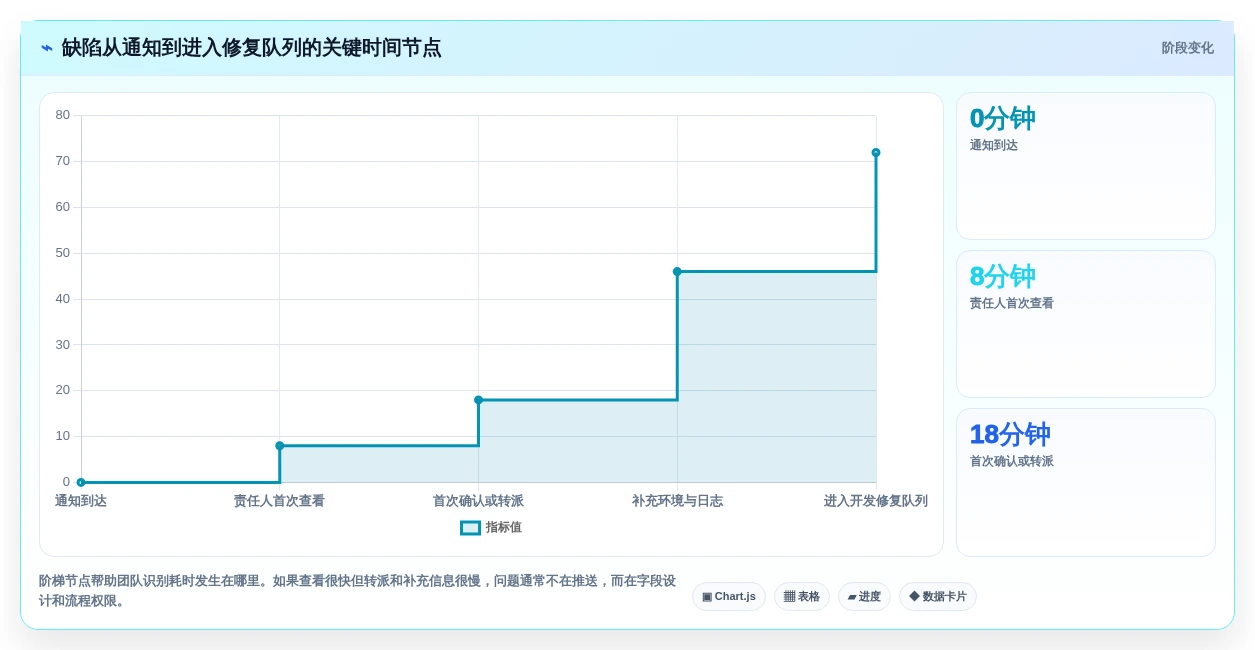Screen dimensions: 1255x650
Task: Click the 阶段变化 label in header
Action: pyautogui.click(x=1187, y=48)
